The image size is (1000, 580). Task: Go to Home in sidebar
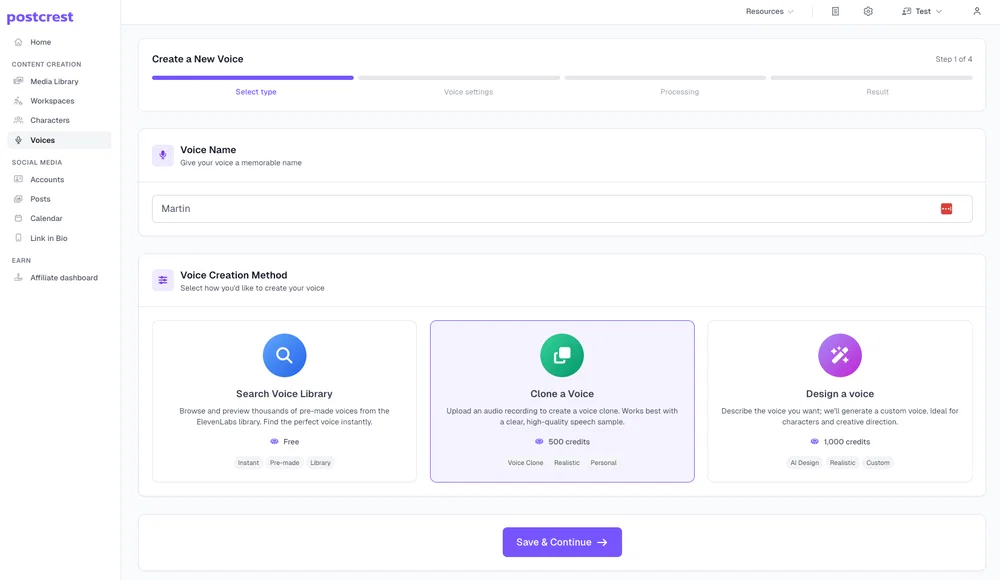[59, 42]
